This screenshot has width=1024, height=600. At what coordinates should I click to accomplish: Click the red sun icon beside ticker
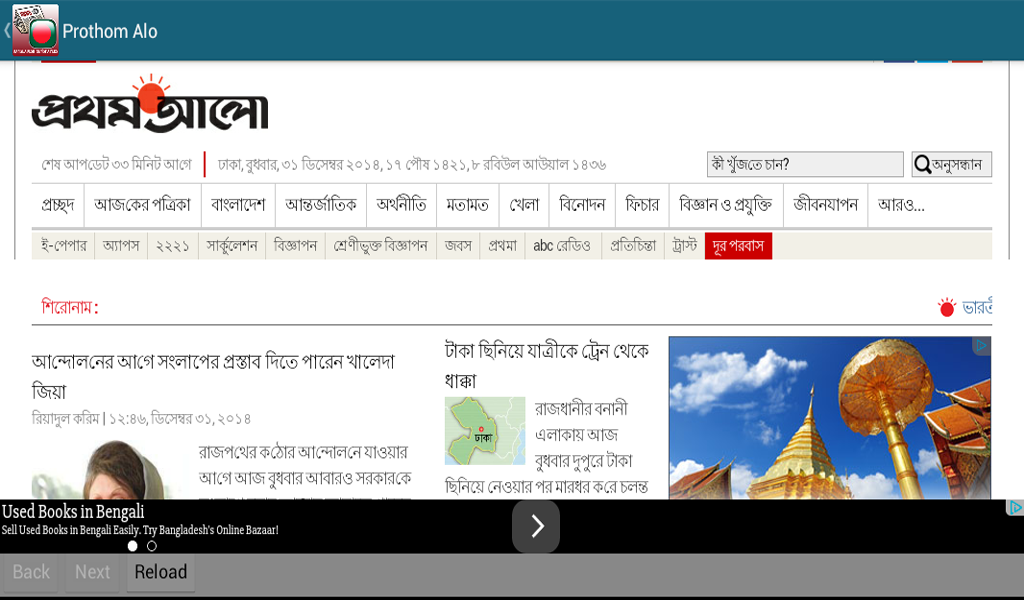tap(947, 307)
